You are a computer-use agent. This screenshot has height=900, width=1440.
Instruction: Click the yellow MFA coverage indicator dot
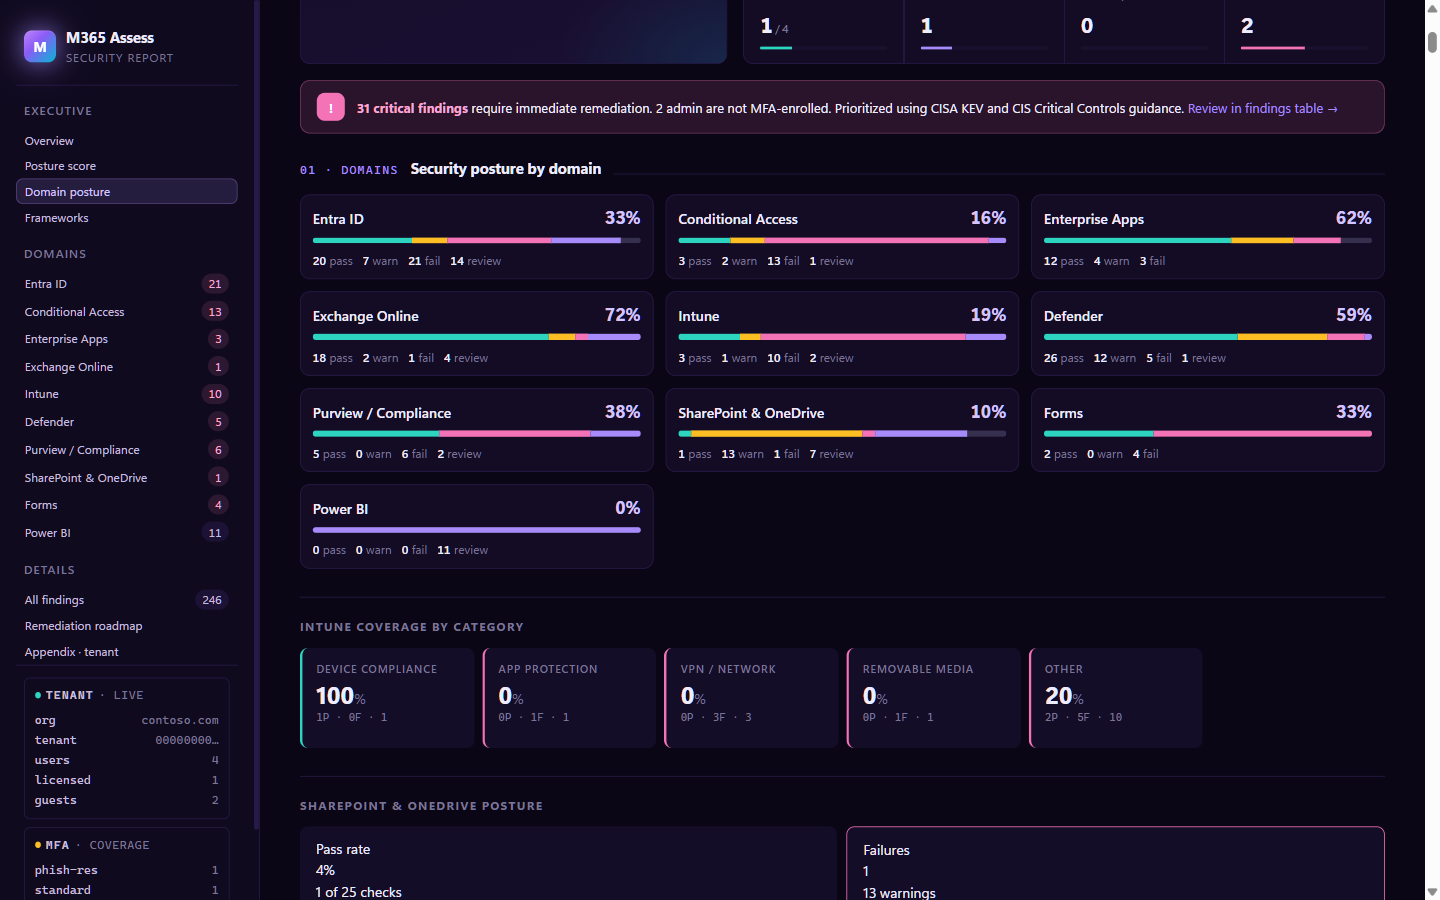[38, 844]
